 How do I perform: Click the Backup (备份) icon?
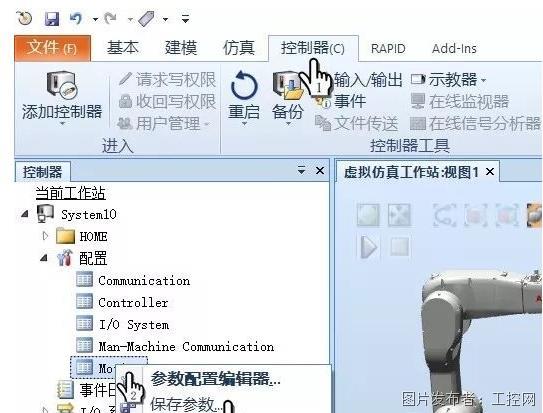[287, 86]
